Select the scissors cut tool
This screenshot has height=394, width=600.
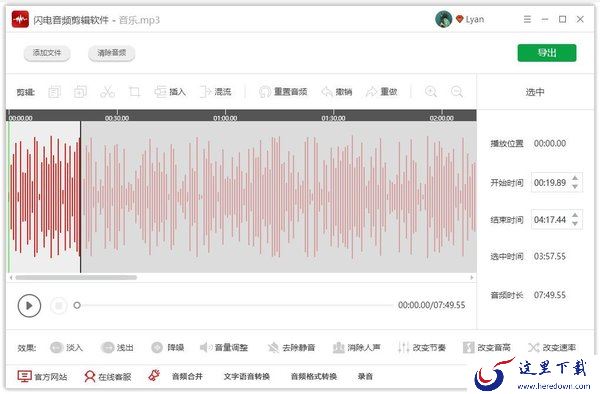point(107,92)
